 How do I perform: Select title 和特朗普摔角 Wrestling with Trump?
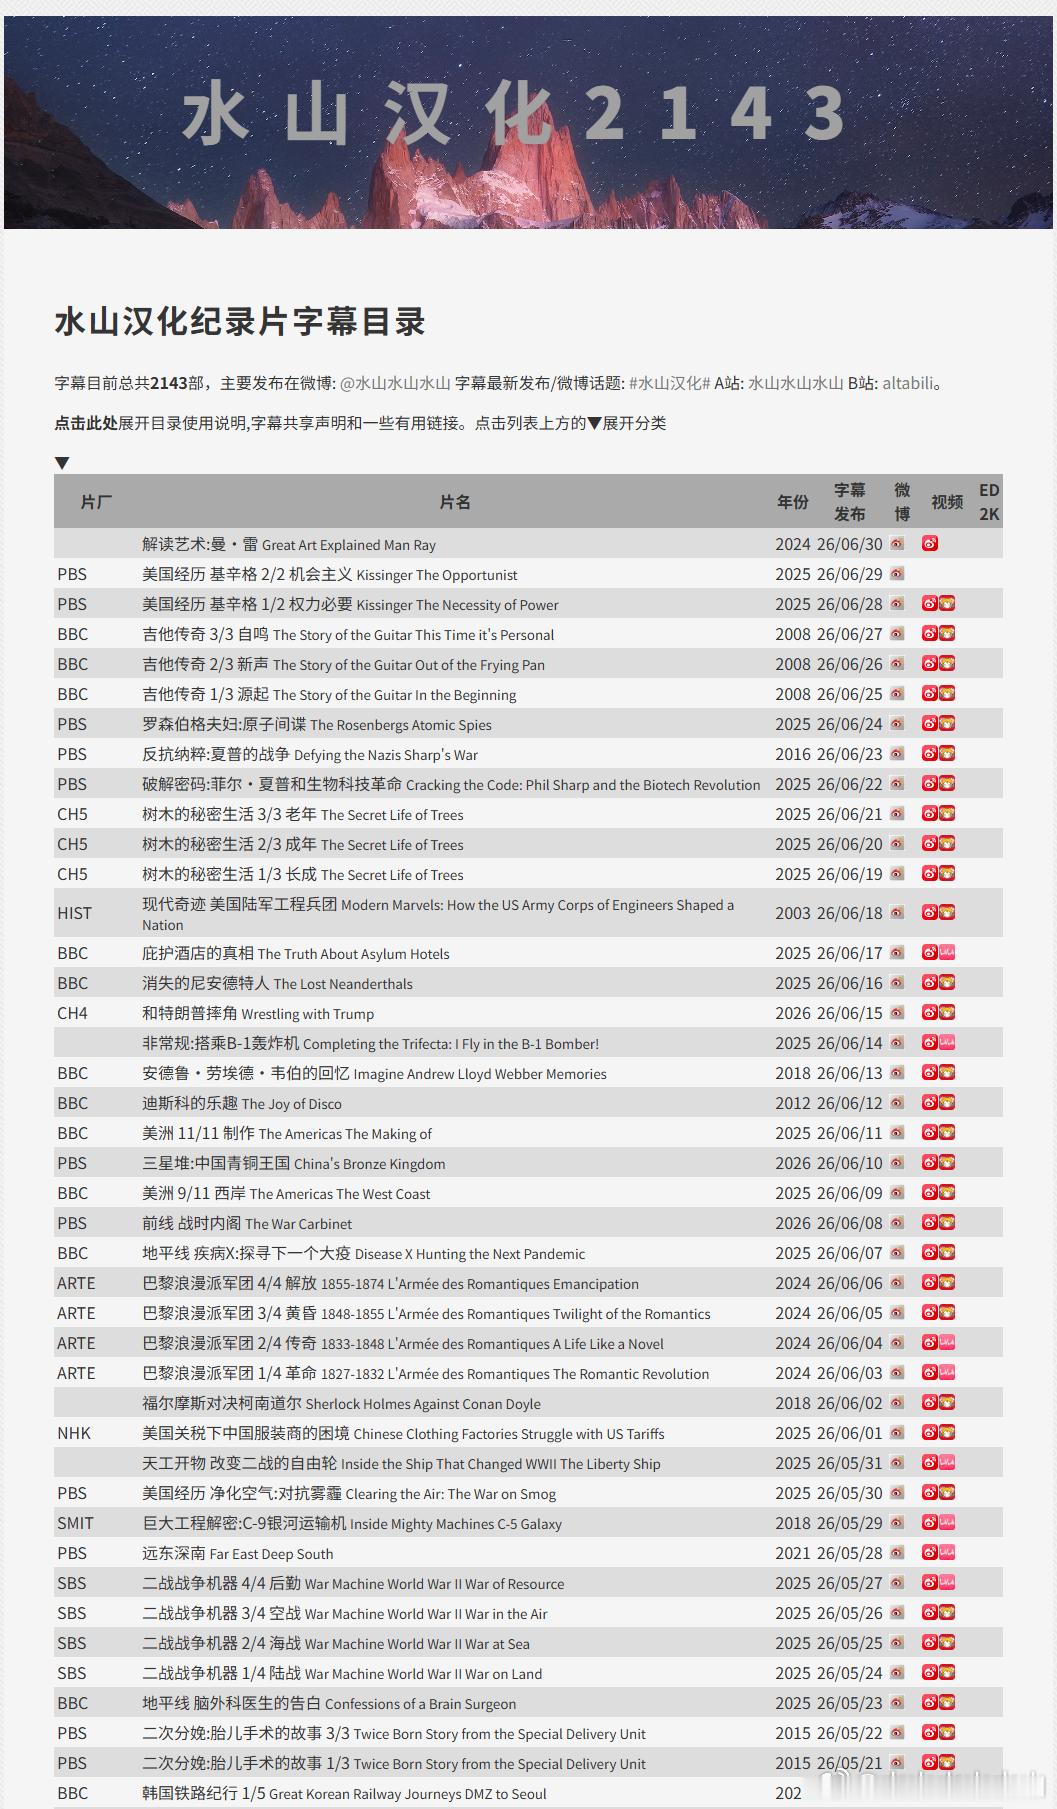coord(258,1013)
